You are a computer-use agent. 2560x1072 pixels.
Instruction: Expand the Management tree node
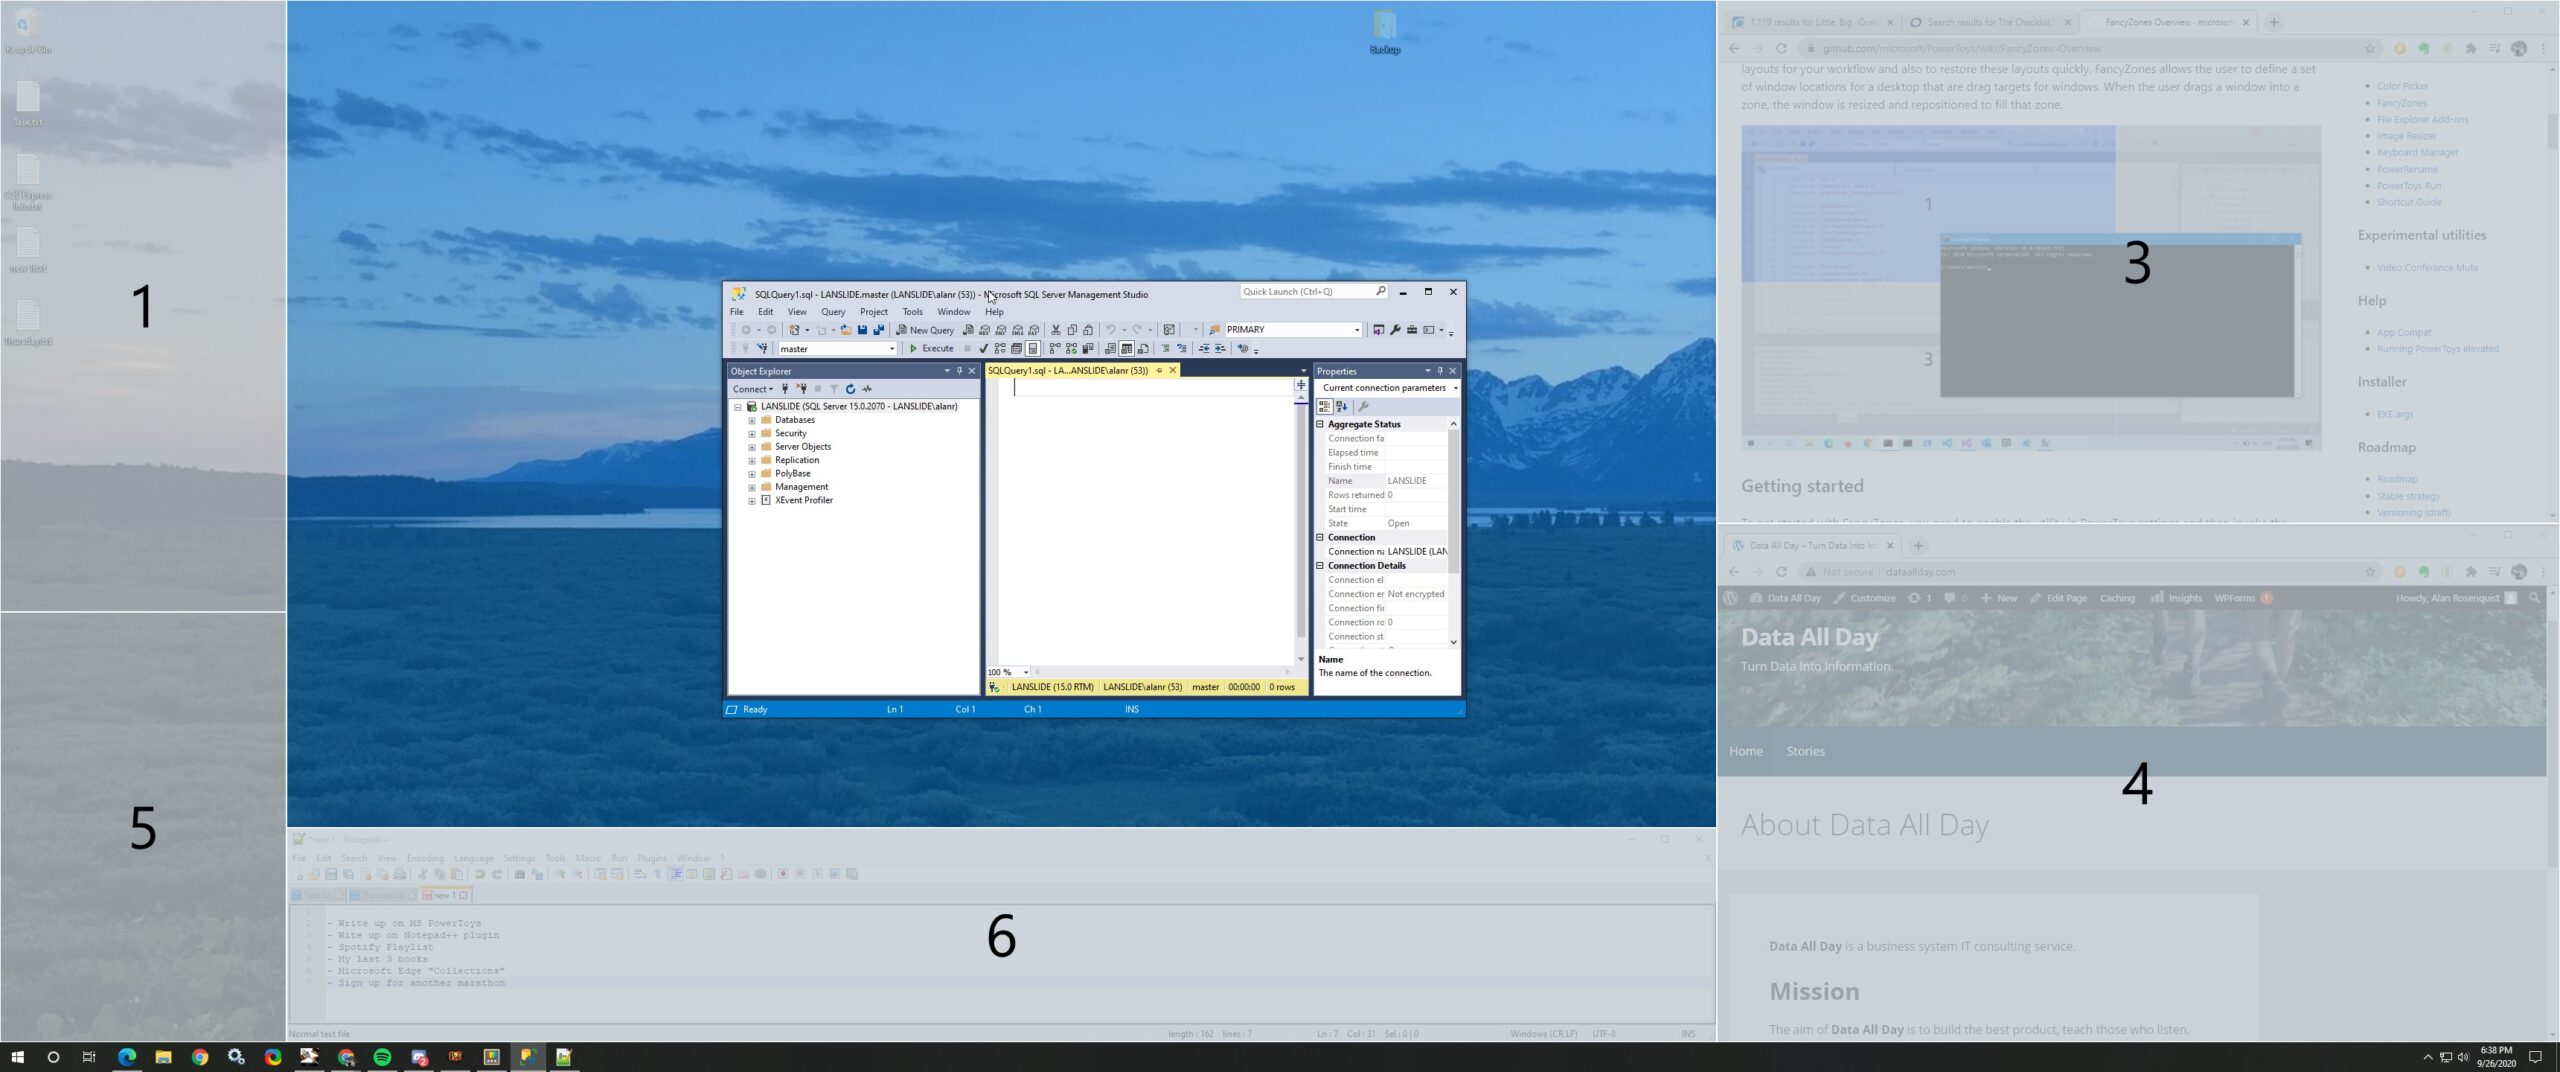click(752, 487)
